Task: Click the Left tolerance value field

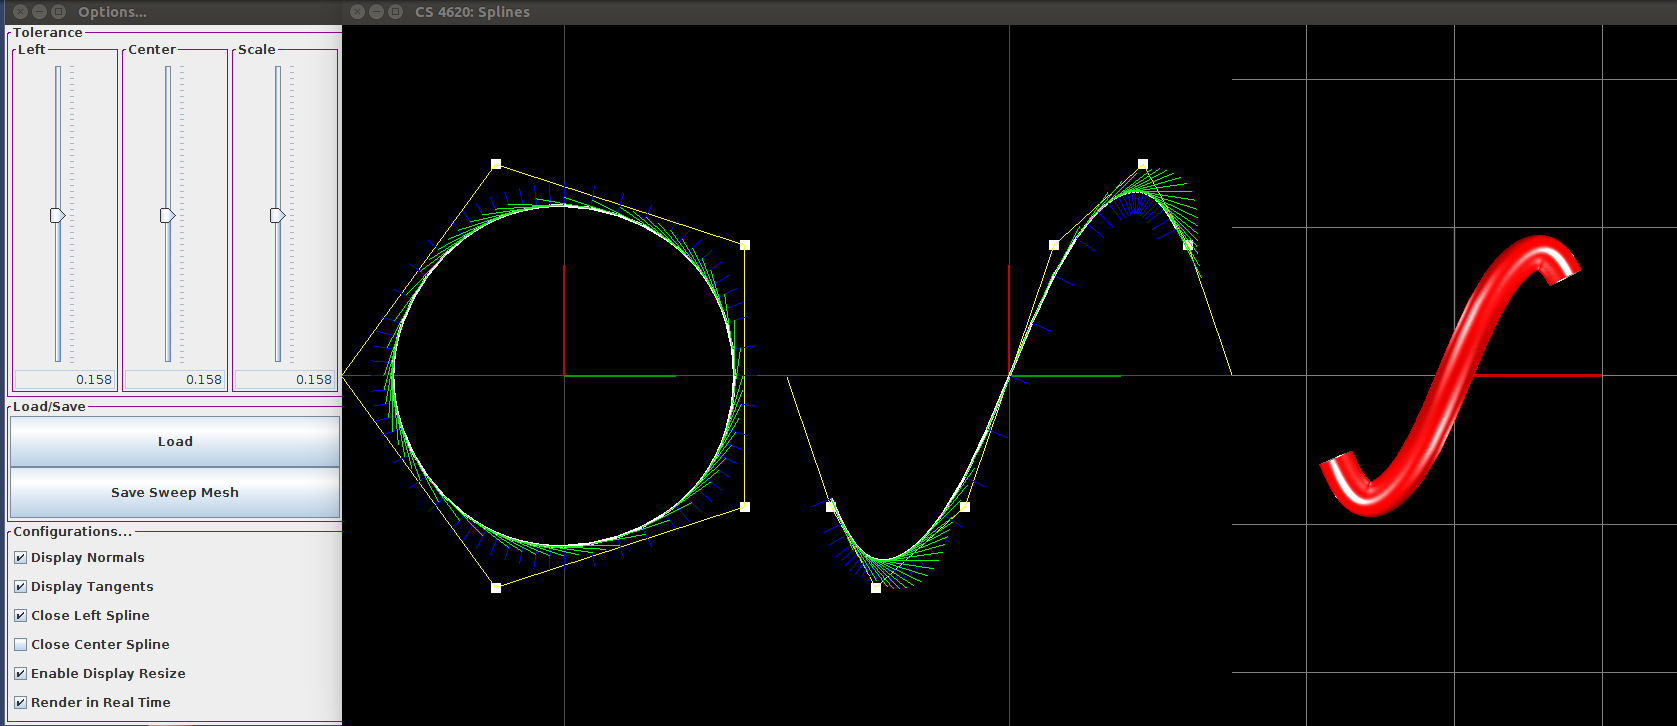Action: coord(65,380)
